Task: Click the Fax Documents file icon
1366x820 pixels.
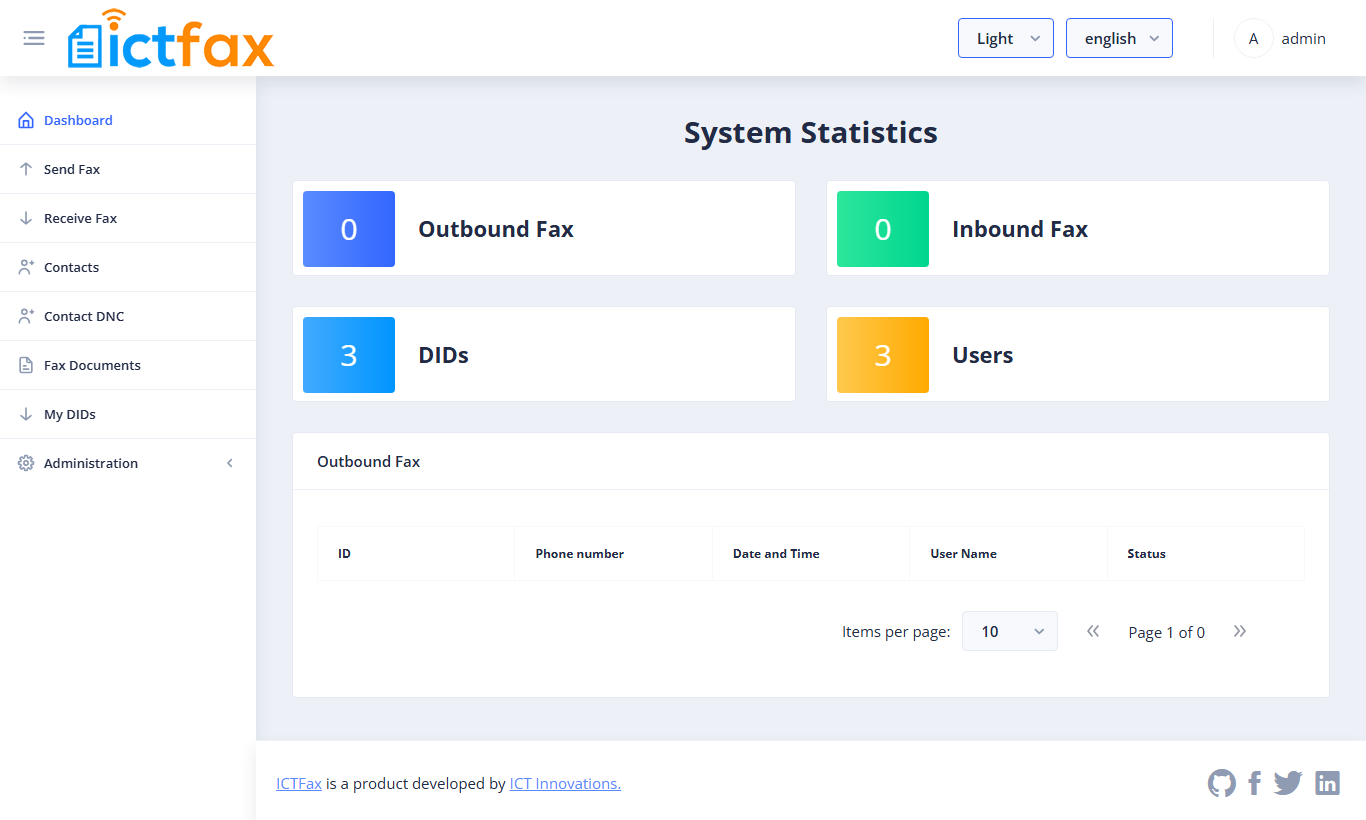Action: point(26,365)
